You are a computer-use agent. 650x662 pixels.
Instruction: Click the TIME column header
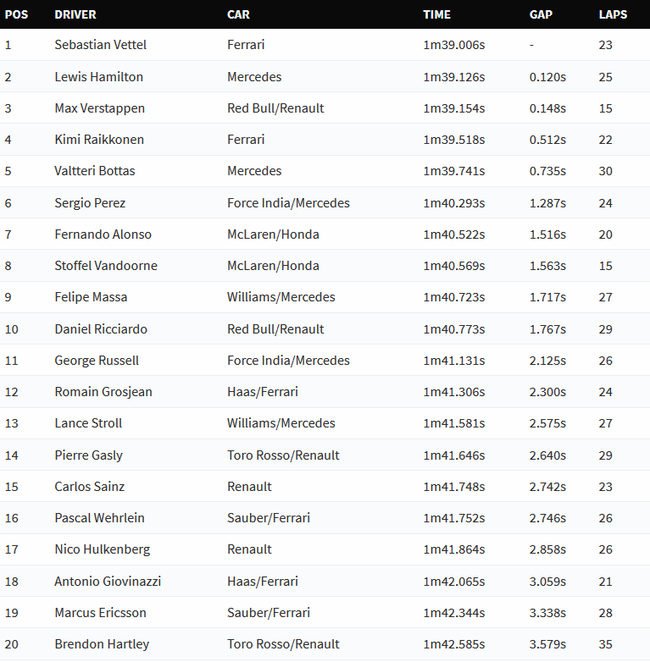click(437, 15)
